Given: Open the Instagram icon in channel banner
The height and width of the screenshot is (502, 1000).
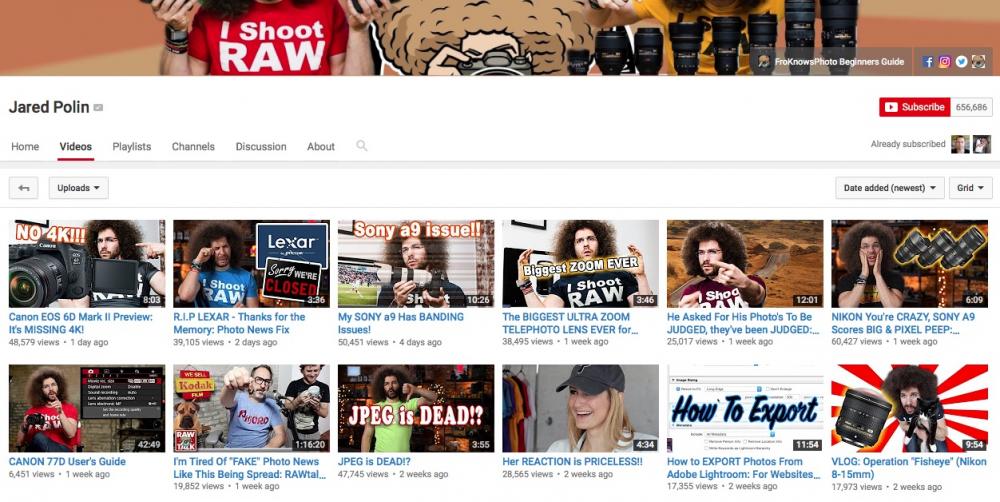Looking at the screenshot, I should click(x=945, y=62).
